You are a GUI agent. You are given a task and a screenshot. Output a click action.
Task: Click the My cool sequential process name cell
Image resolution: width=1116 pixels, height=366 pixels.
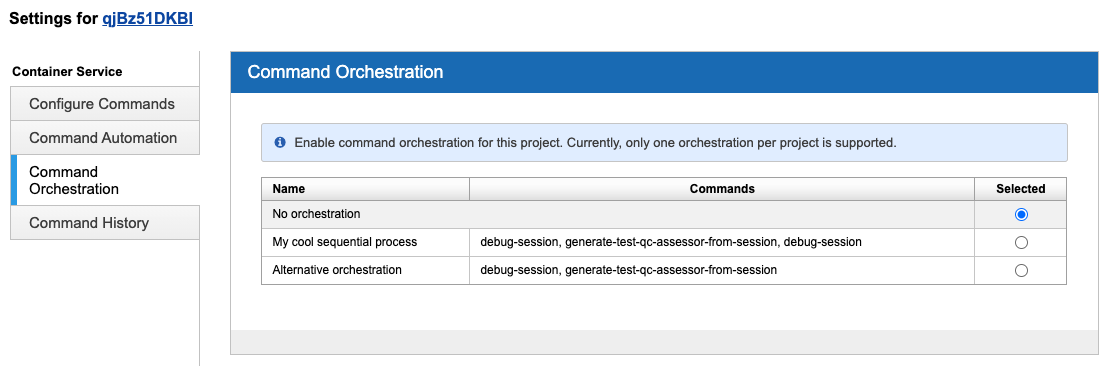click(365, 242)
